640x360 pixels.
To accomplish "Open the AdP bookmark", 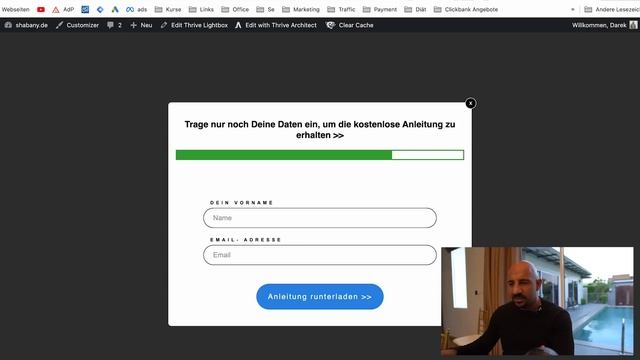I will 63,9.
